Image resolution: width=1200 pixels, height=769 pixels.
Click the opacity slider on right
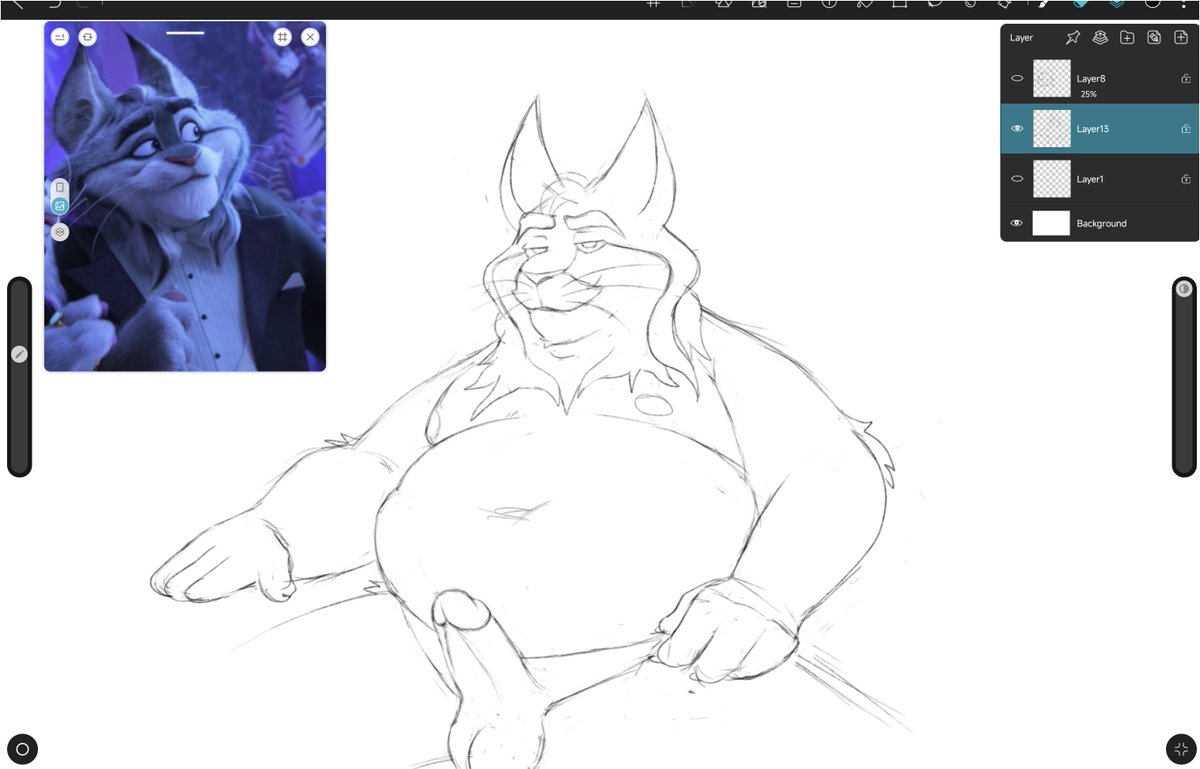click(x=1184, y=377)
